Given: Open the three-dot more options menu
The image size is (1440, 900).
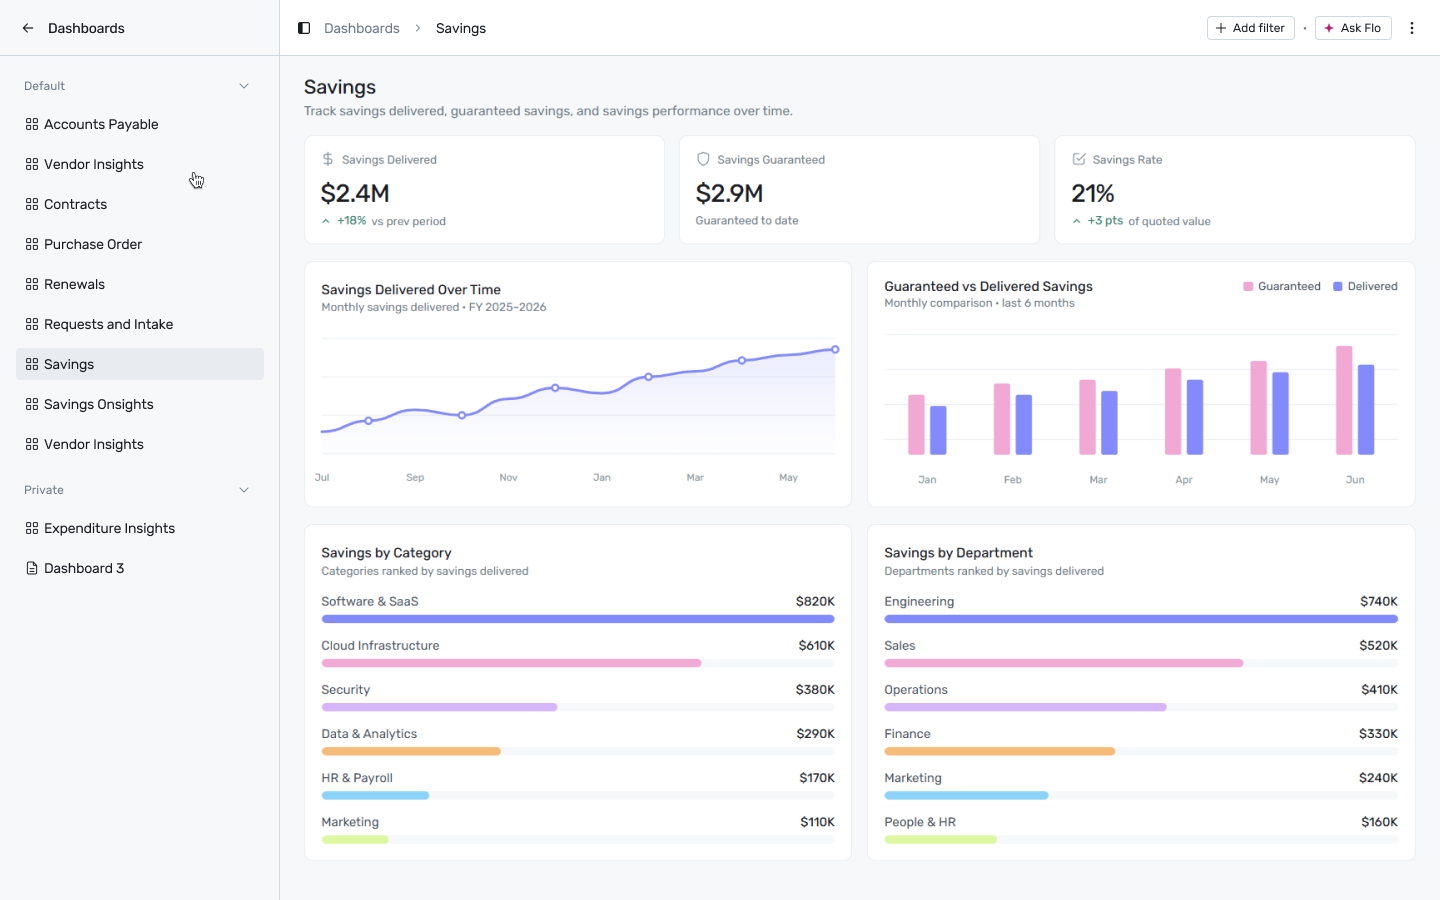Looking at the screenshot, I should point(1412,28).
